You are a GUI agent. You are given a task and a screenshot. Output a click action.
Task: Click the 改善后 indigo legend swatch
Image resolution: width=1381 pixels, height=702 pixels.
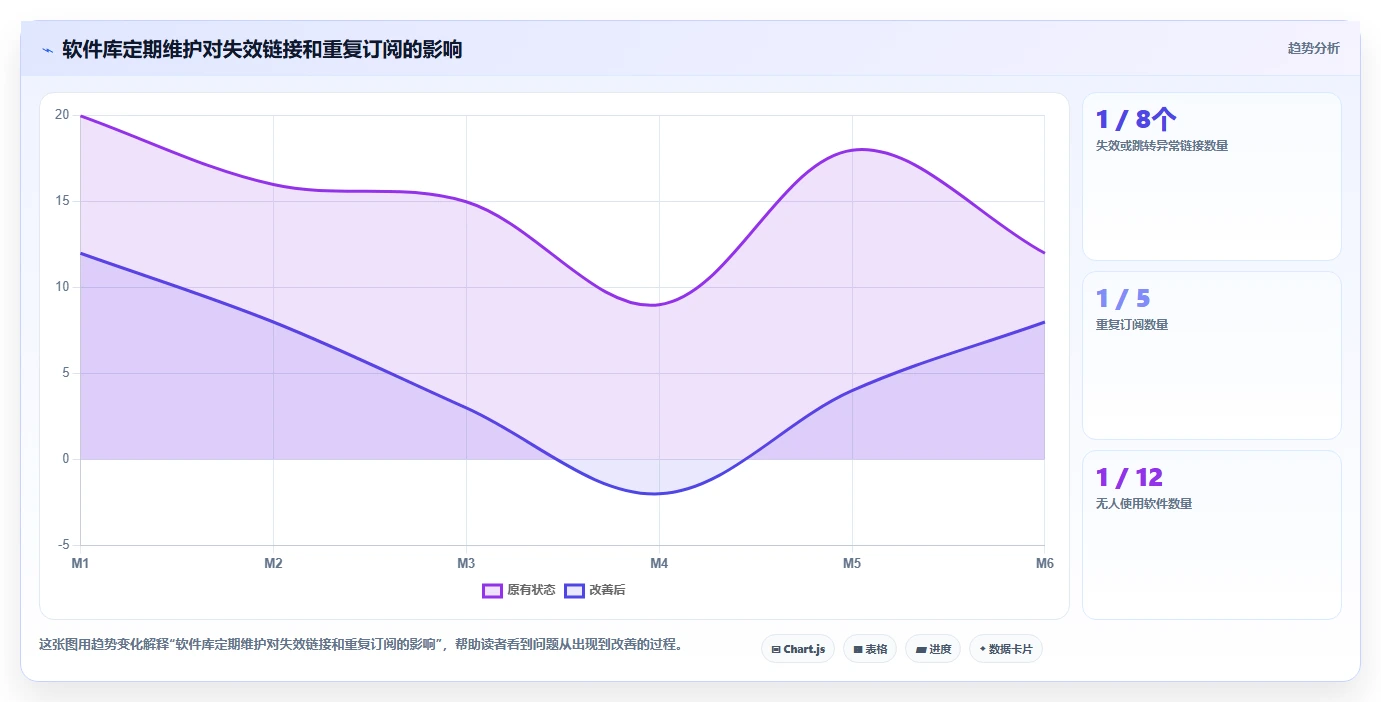574,590
